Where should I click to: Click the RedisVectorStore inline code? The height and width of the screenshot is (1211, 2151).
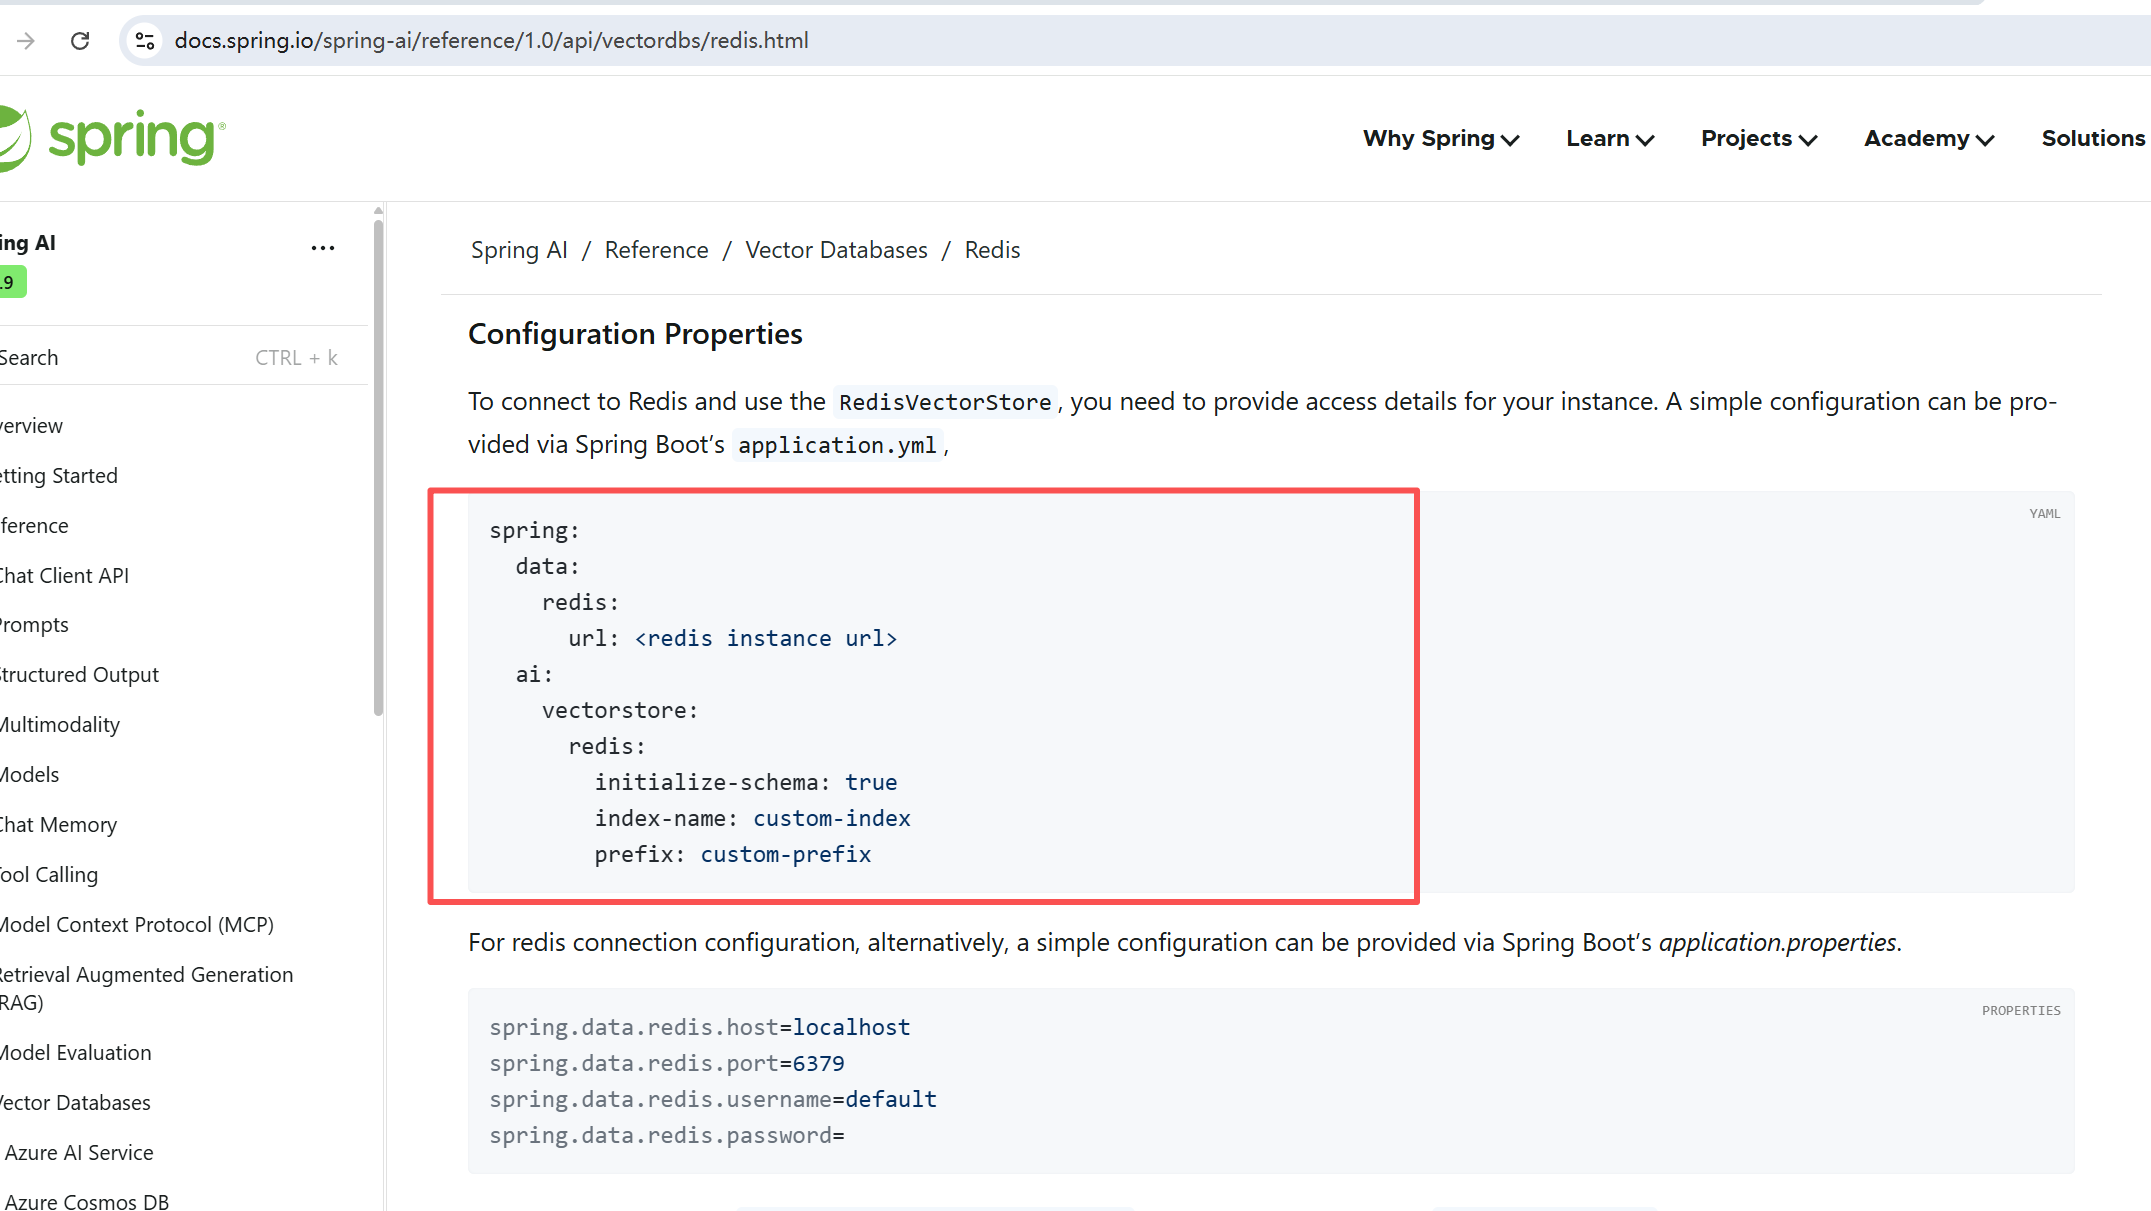point(945,402)
